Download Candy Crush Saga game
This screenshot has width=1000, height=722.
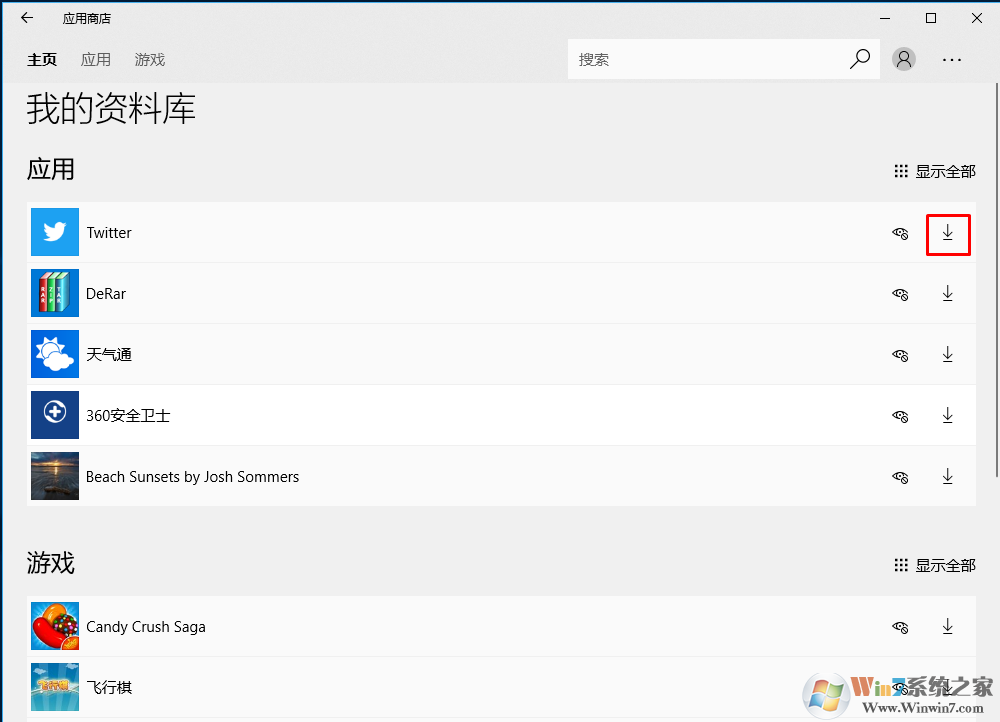coord(948,626)
